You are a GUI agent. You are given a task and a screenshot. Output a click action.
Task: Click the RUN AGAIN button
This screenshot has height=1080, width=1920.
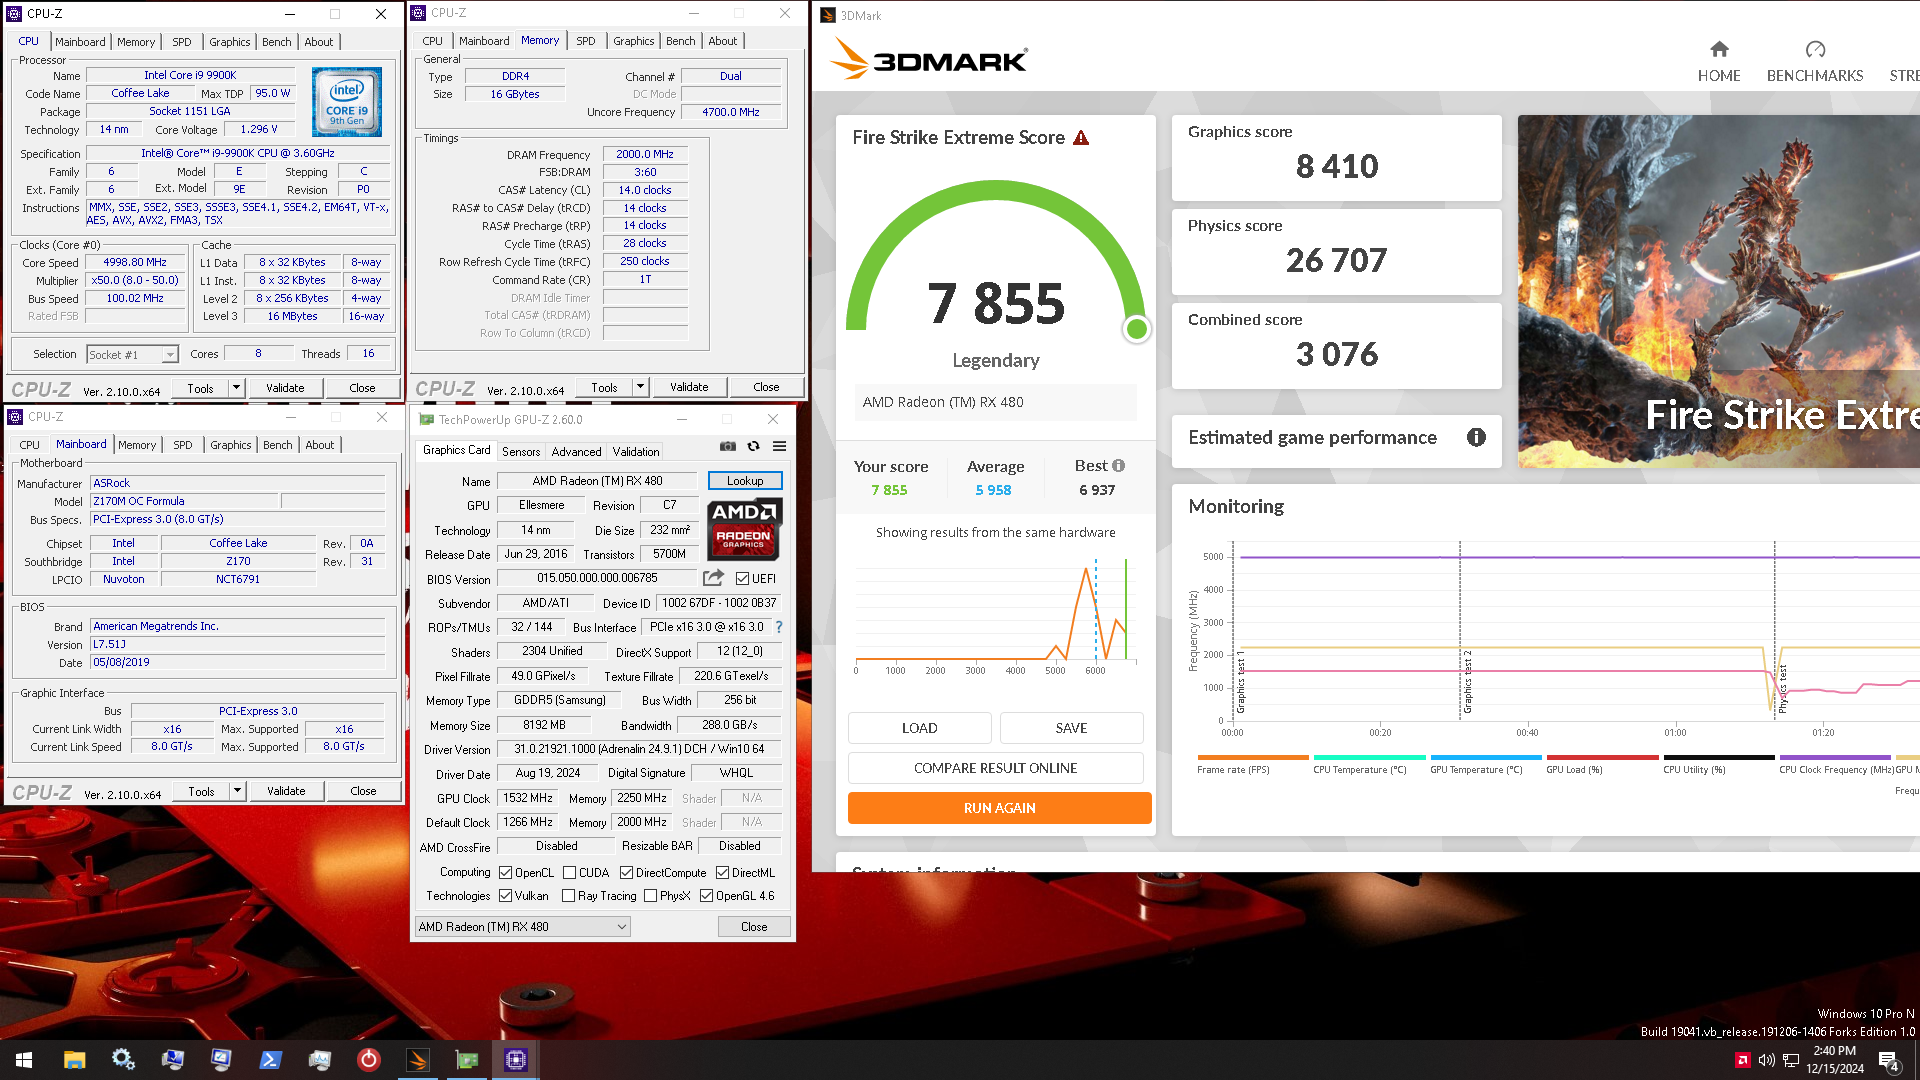coord(999,808)
